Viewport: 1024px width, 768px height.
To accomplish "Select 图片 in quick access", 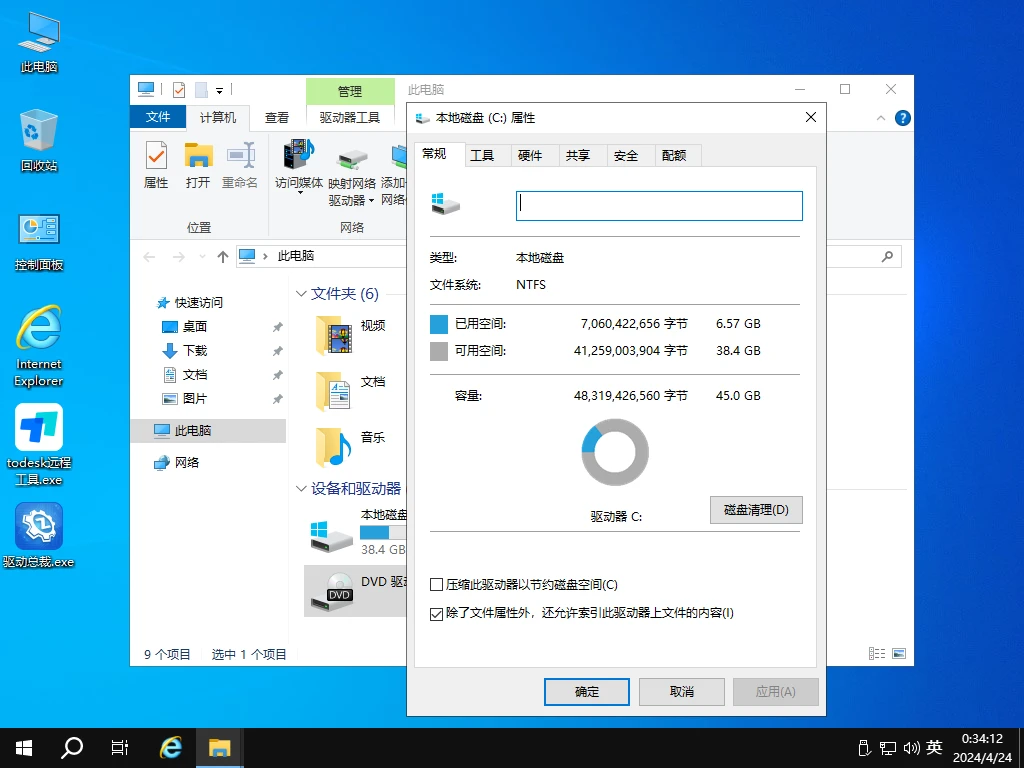I will [x=195, y=398].
